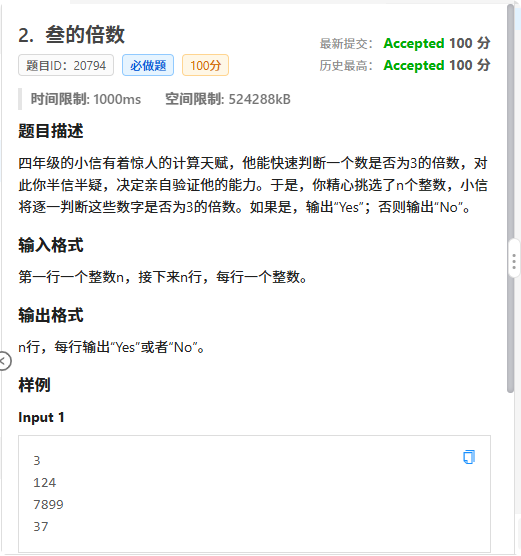This screenshot has height=556, width=521.
Task: Click the vertical scrollbar of problem description
Action: click(510, 199)
